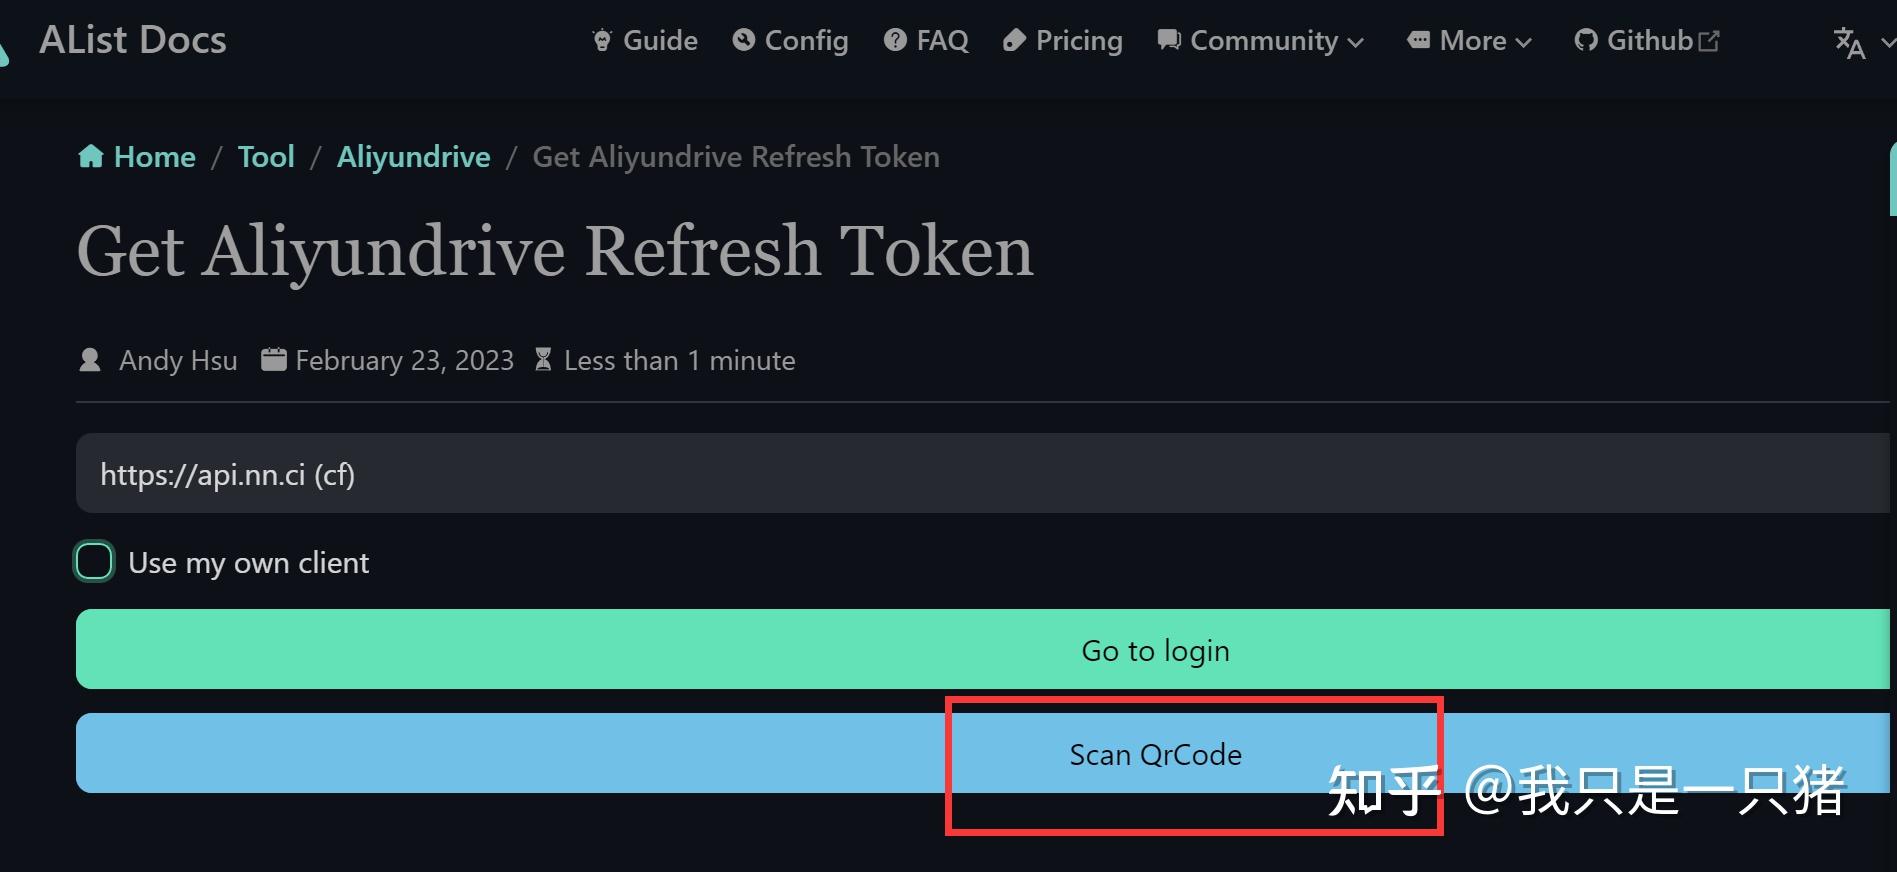Enable the Use my own client checkbox
1897x872 pixels.
(95, 562)
